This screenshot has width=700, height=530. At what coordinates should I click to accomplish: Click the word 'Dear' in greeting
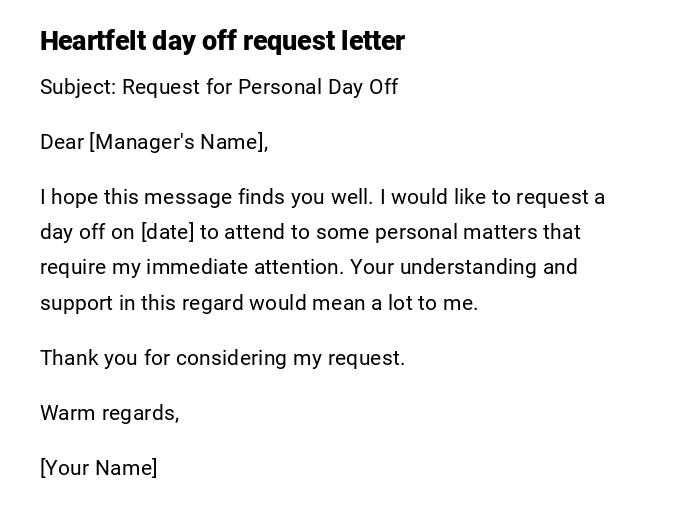pos(61,142)
